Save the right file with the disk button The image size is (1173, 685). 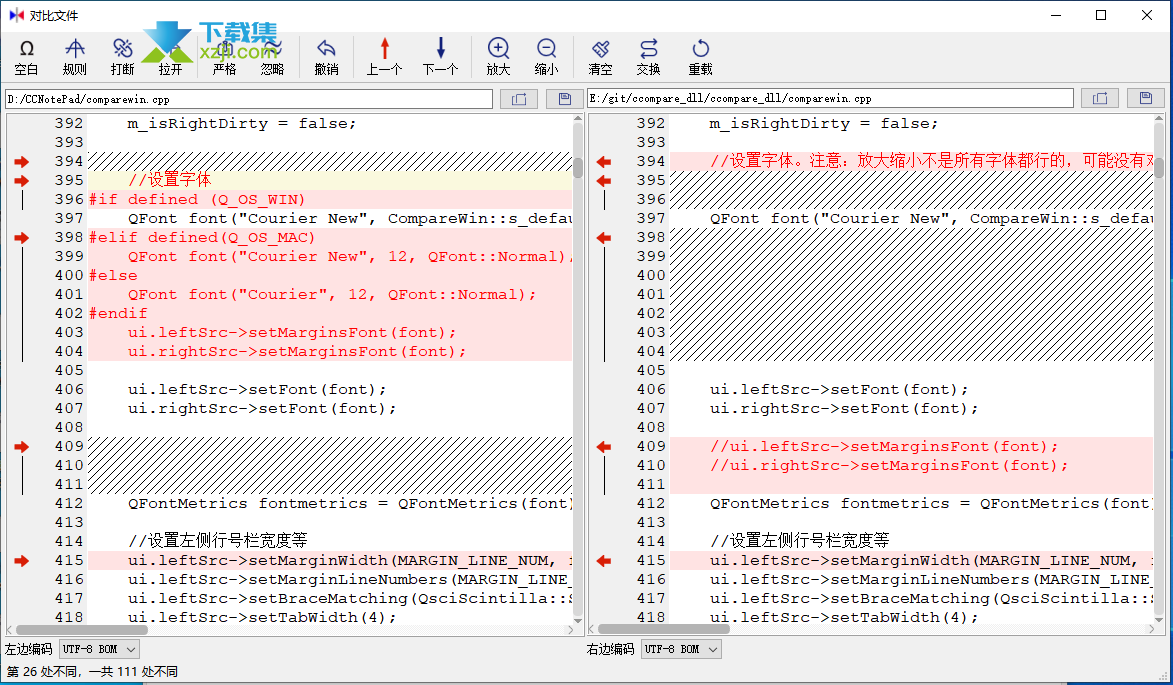pos(1146,98)
